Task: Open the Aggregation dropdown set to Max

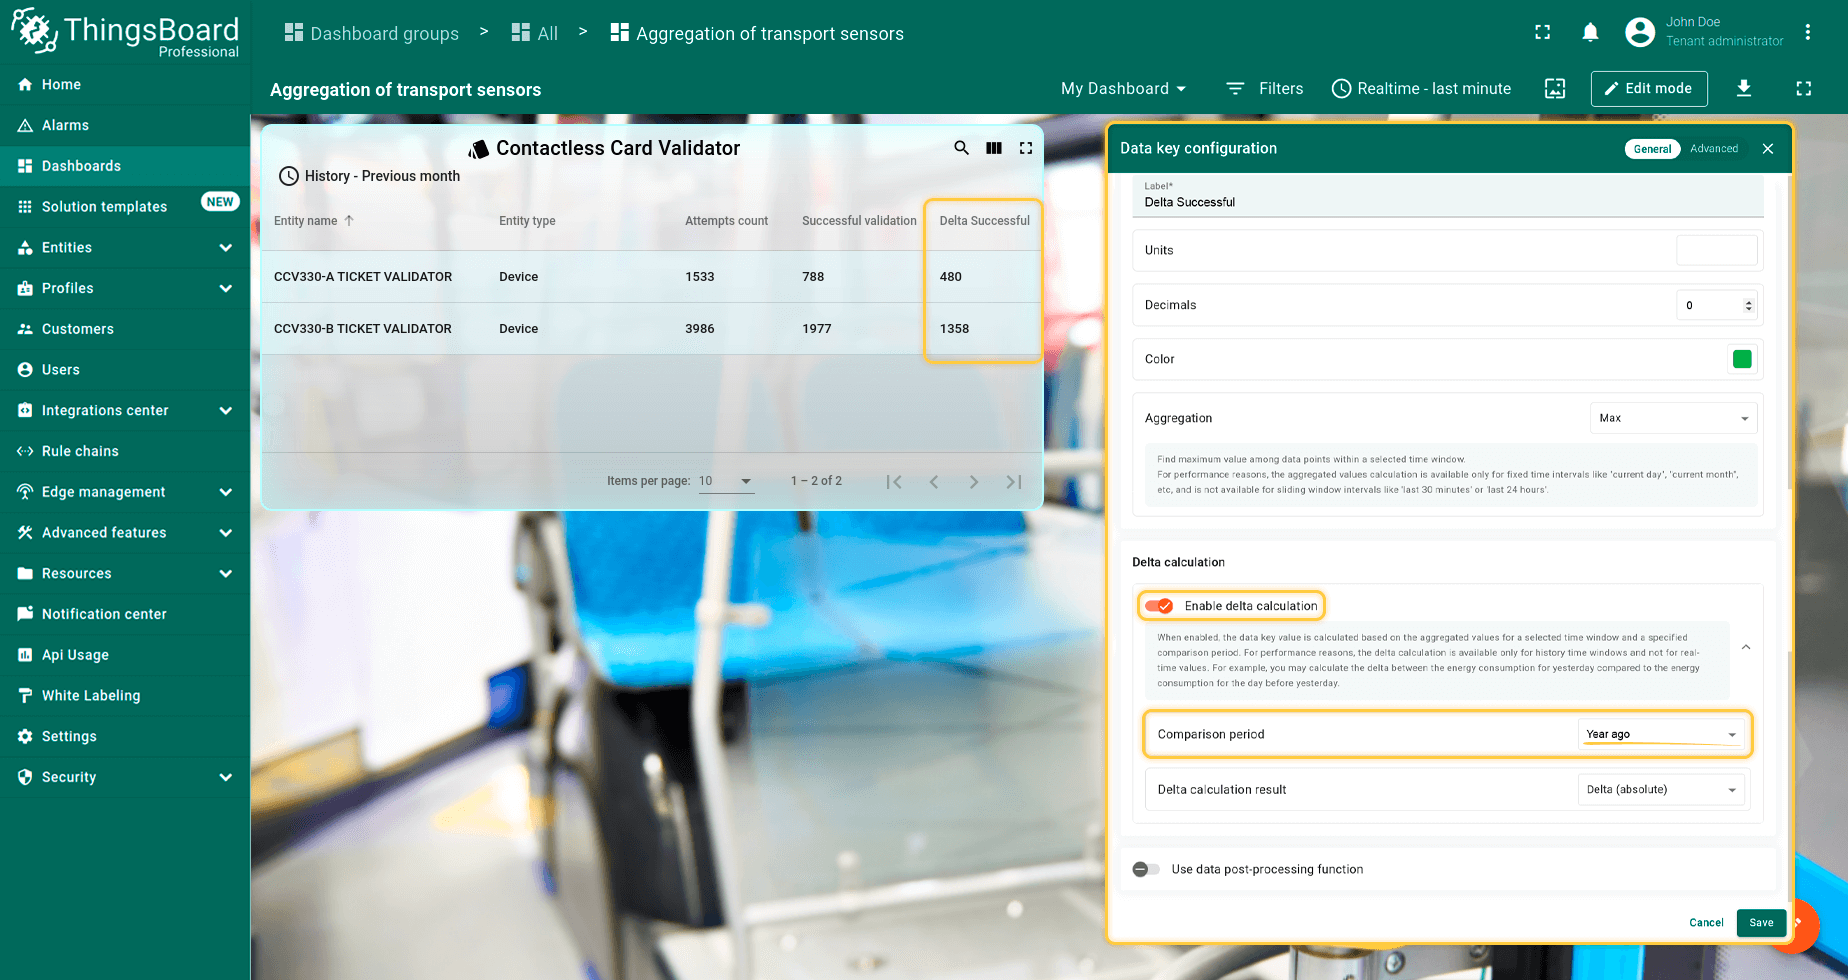Action: 1673,418
